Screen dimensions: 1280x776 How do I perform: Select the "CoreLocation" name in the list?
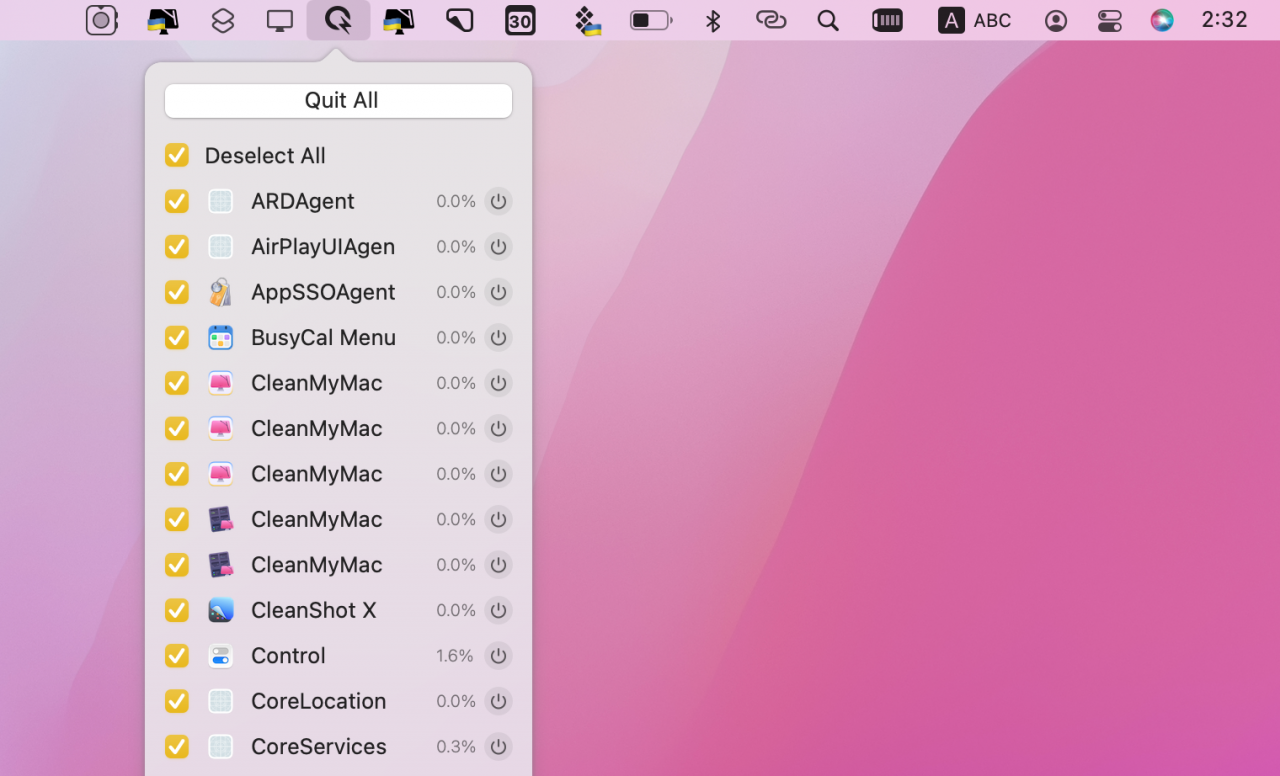click(318, 701)
